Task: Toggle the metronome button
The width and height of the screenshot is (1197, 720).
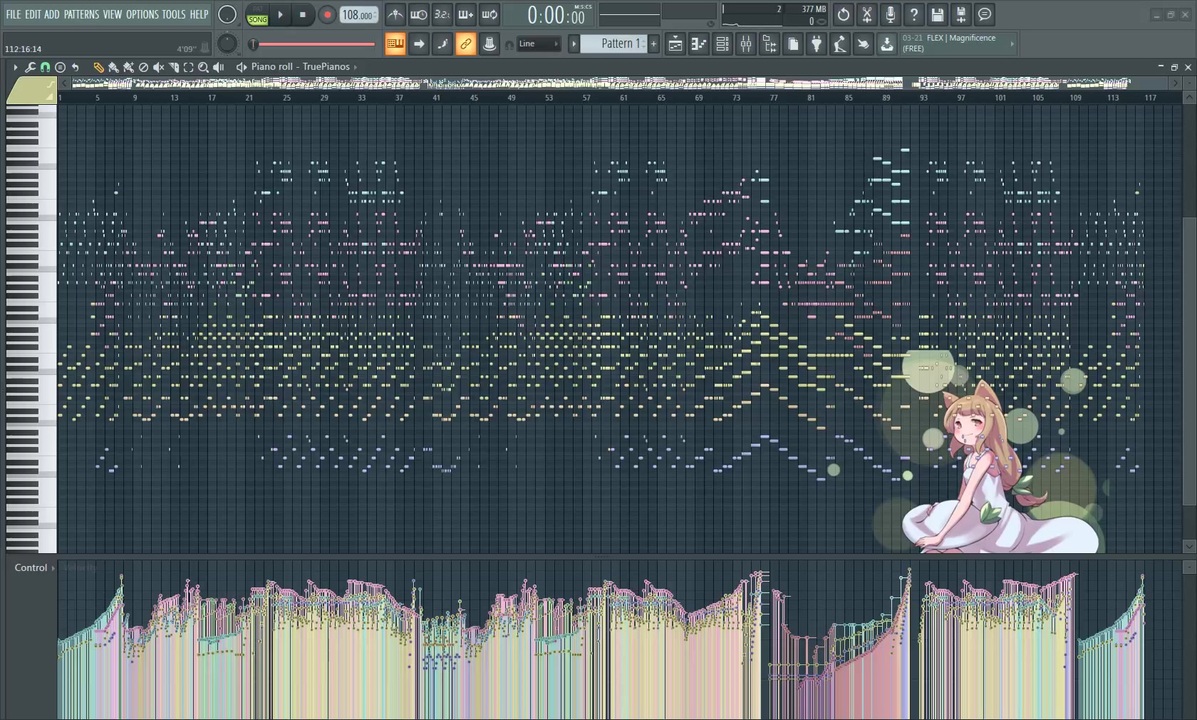Action: 395,15
